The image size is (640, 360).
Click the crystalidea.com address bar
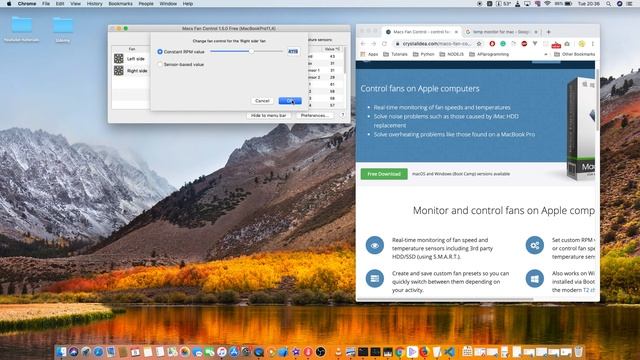tap(437, 44)
